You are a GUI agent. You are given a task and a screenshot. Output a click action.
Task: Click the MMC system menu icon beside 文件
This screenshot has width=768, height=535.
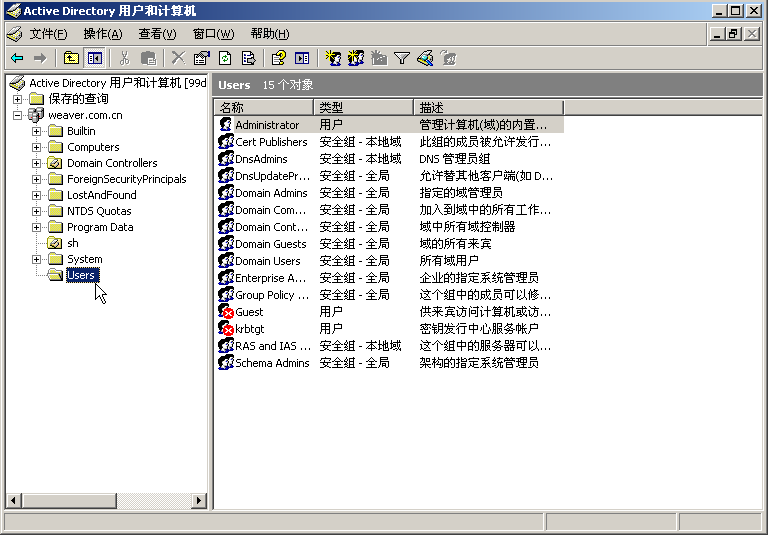point(15,34)
